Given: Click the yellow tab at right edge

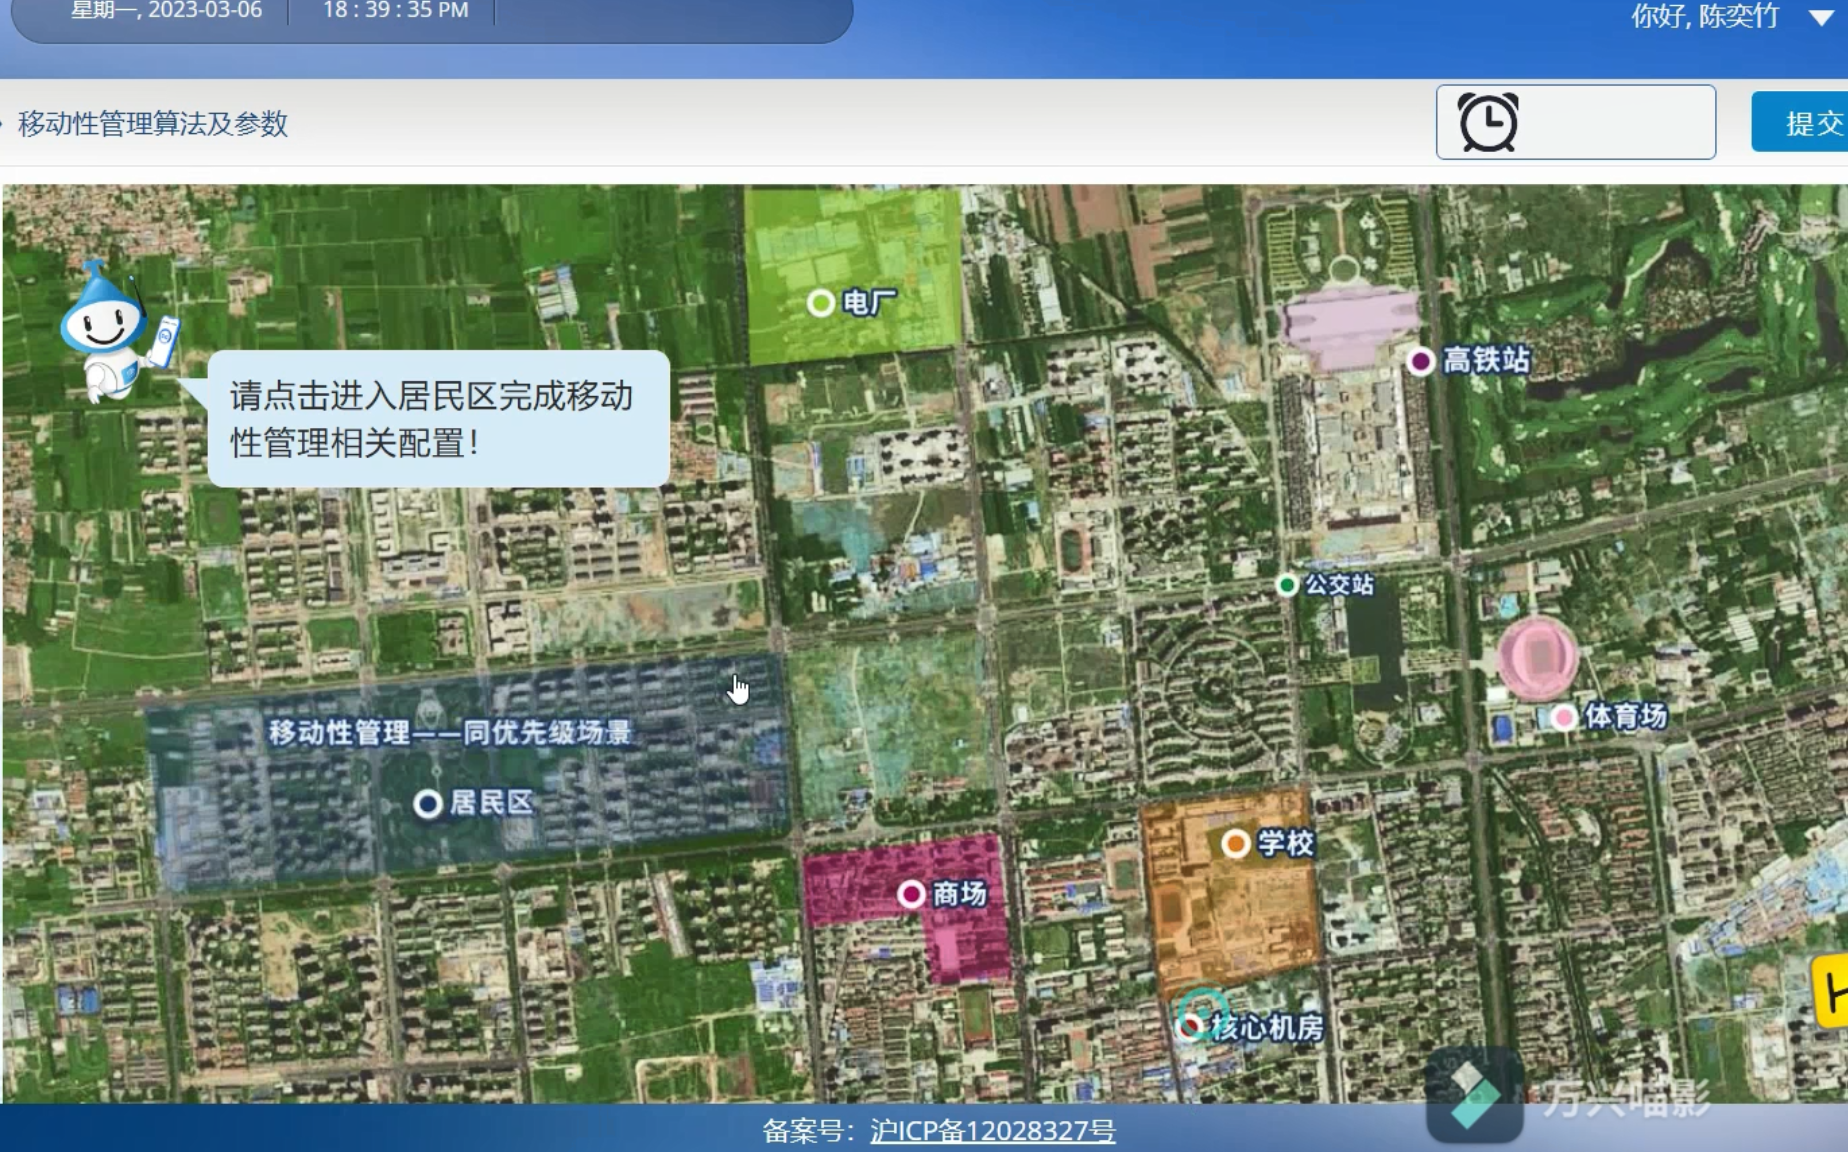Looking at the screenshot, I should click(x=1833, y=992).
